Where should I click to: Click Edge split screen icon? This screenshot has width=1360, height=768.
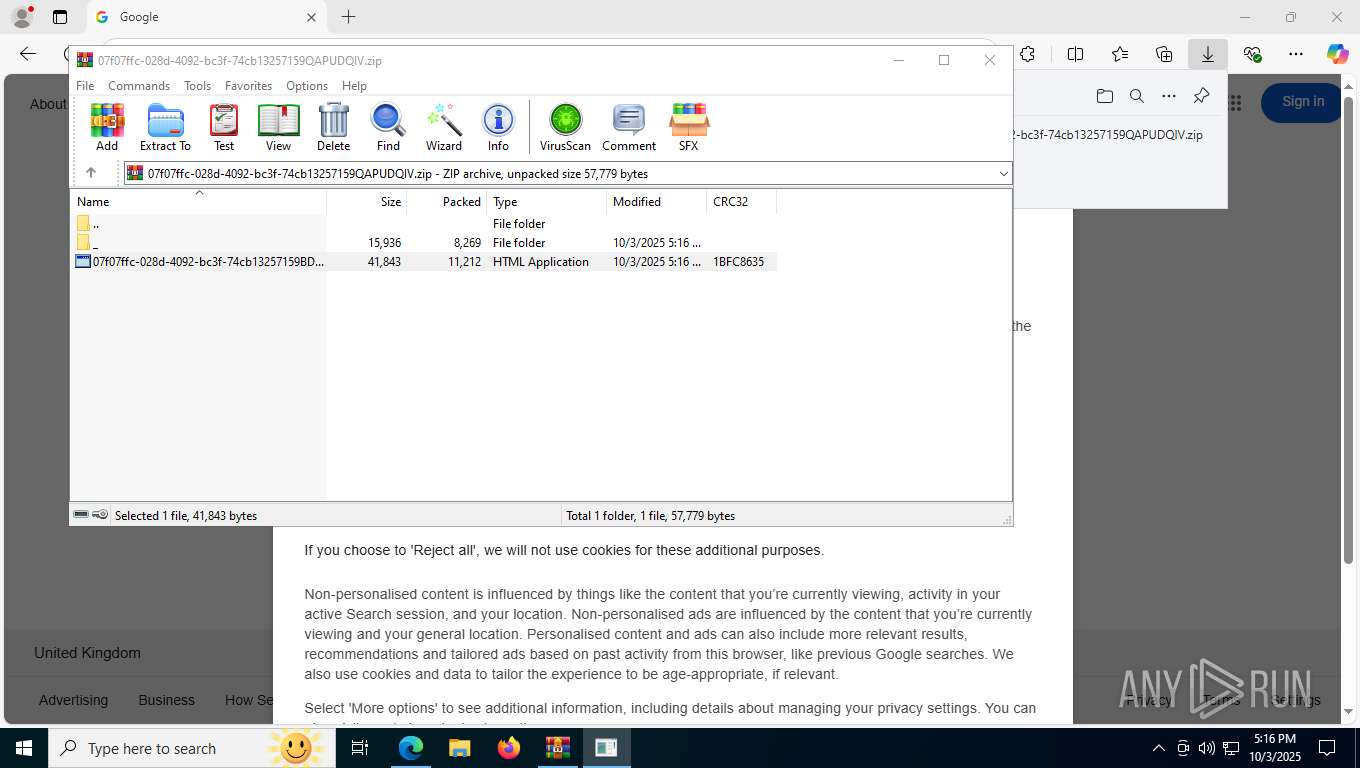1076,54
